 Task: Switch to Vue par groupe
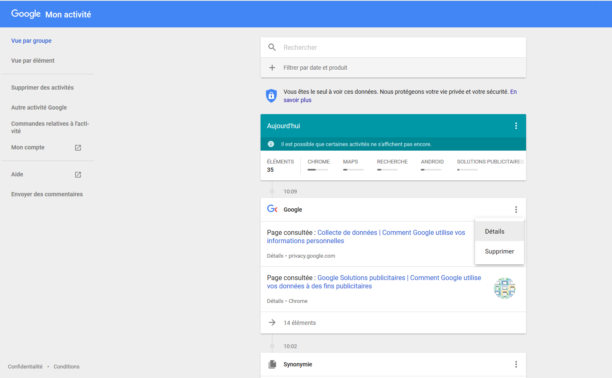(31, 41)
